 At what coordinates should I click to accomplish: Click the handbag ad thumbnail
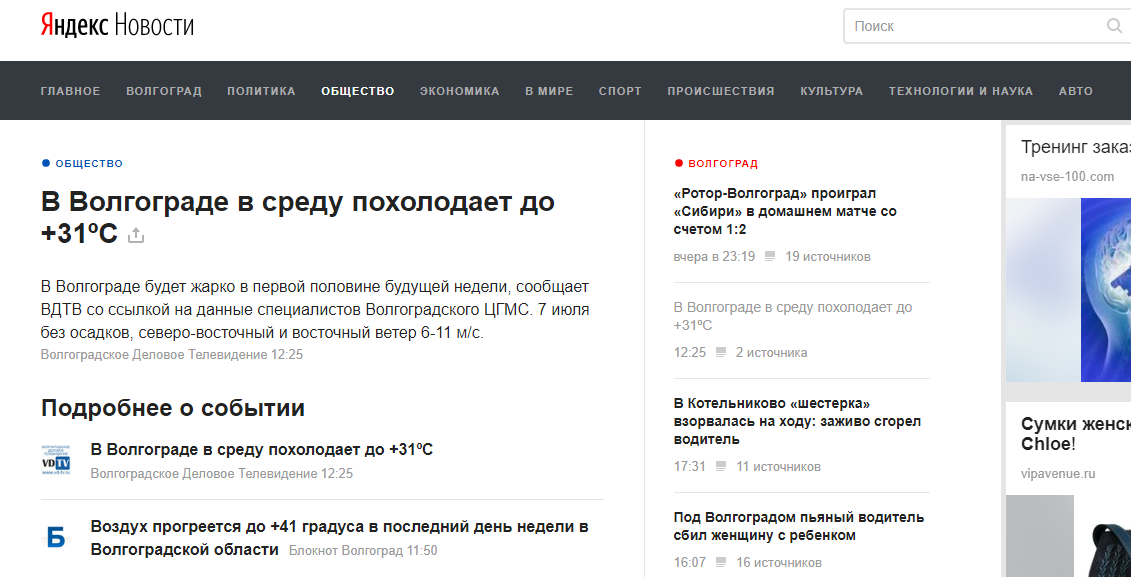(x=1068, y=536)
